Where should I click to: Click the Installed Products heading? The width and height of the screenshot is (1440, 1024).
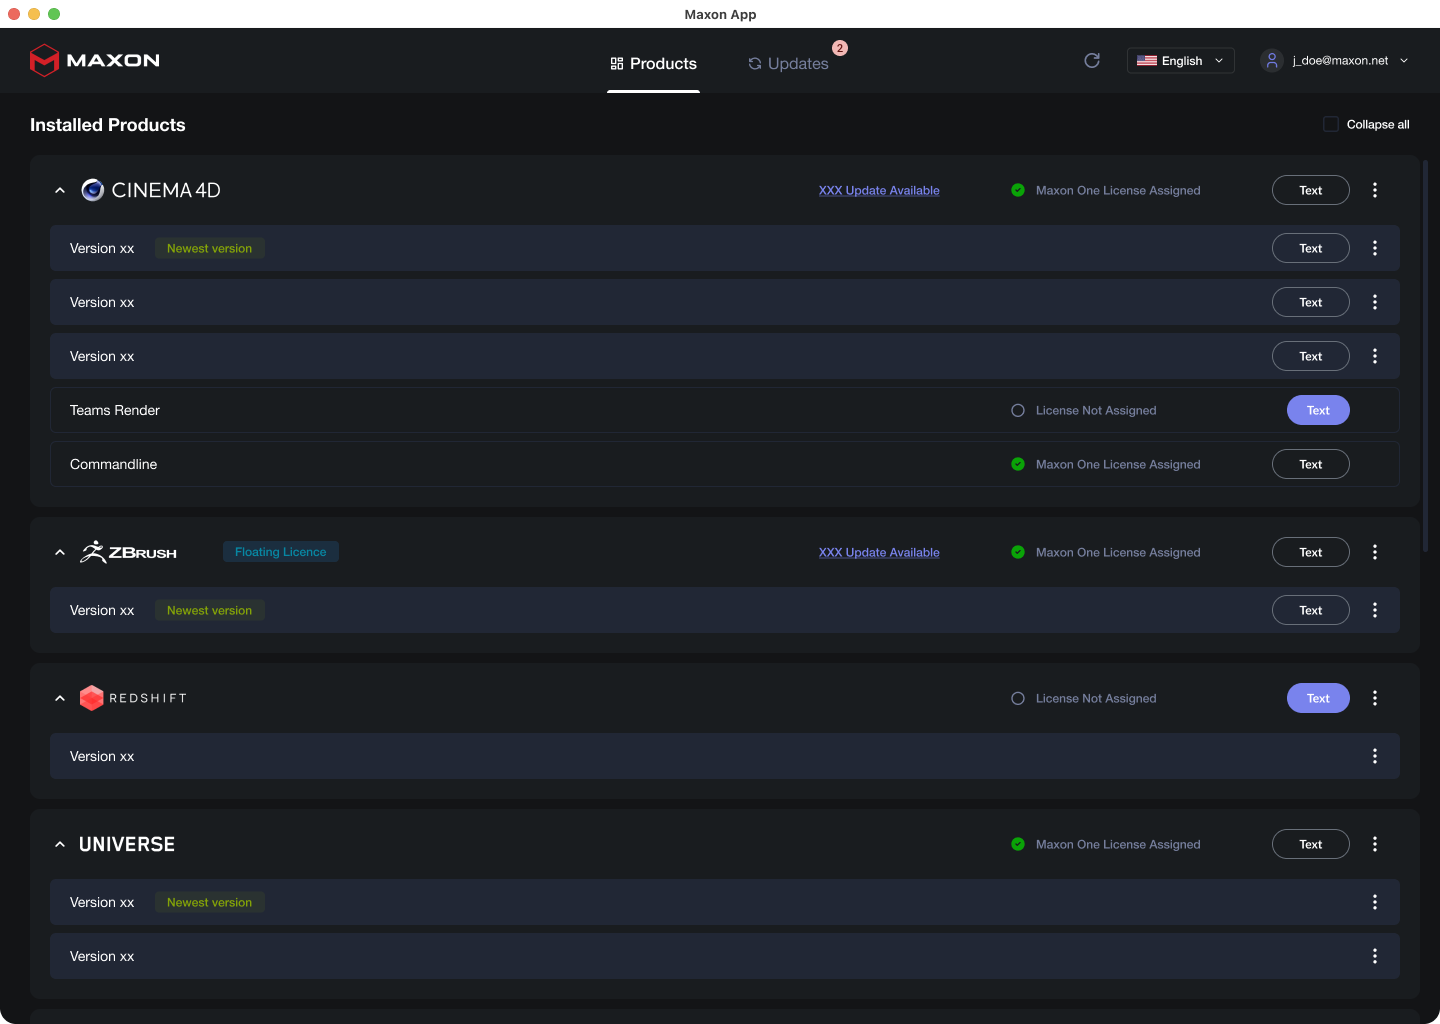(108, 125)
